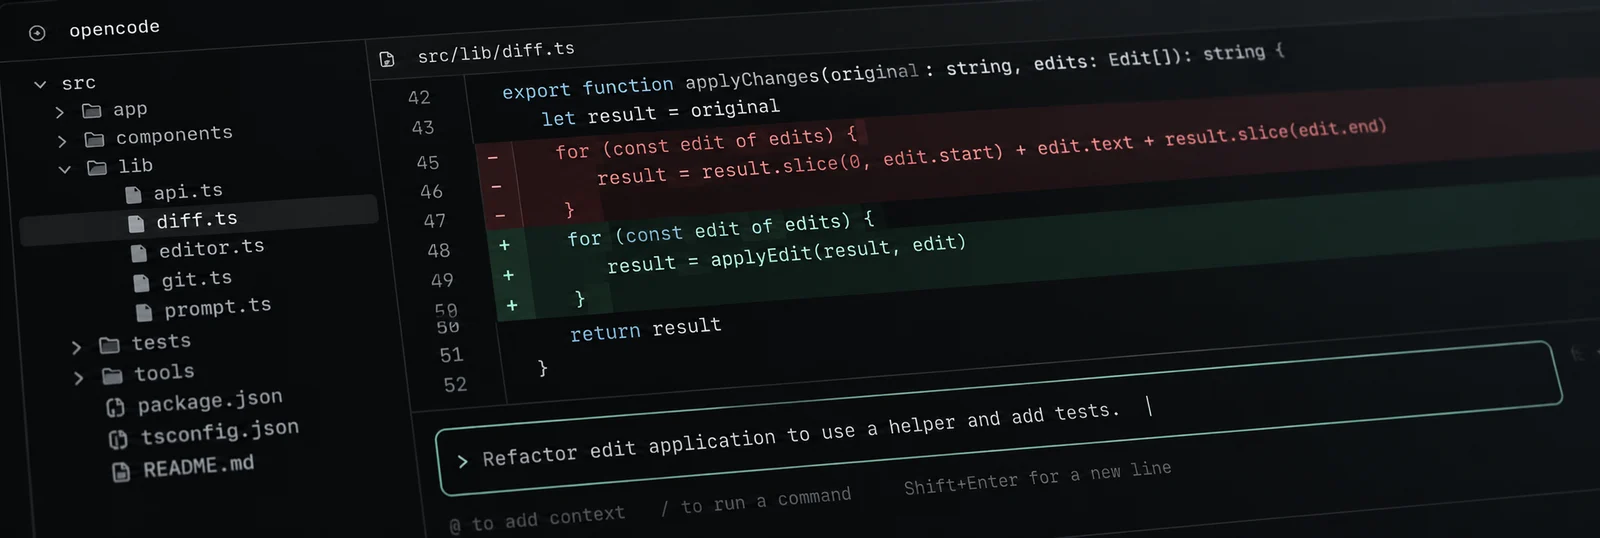Open package.json in the file tree
Screen dimensions: 1600x538
(210, 401)
